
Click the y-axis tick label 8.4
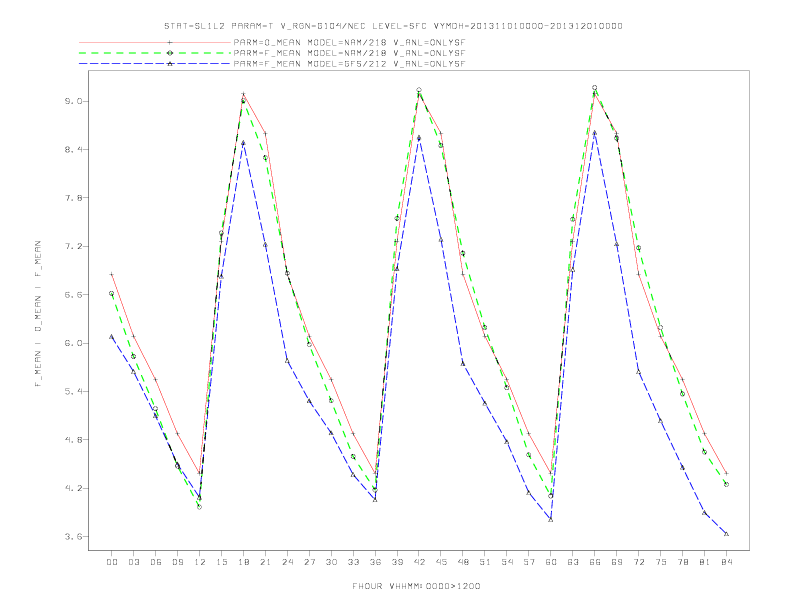tap(73, 149)
